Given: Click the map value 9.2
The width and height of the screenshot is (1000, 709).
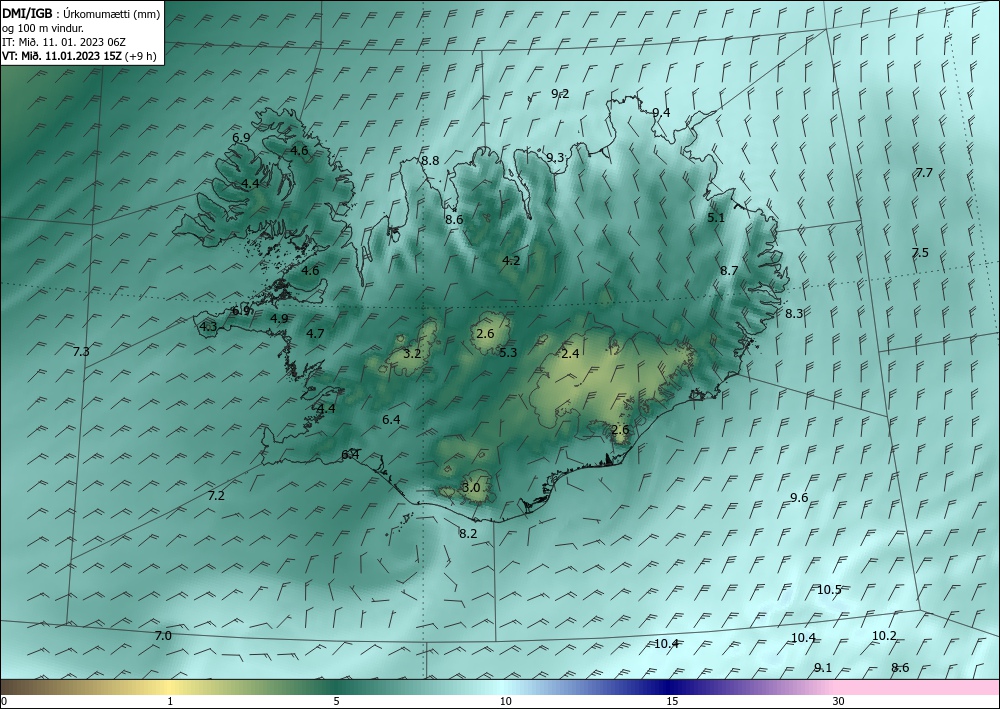Looking at the screenshot, I should [560, 94].
